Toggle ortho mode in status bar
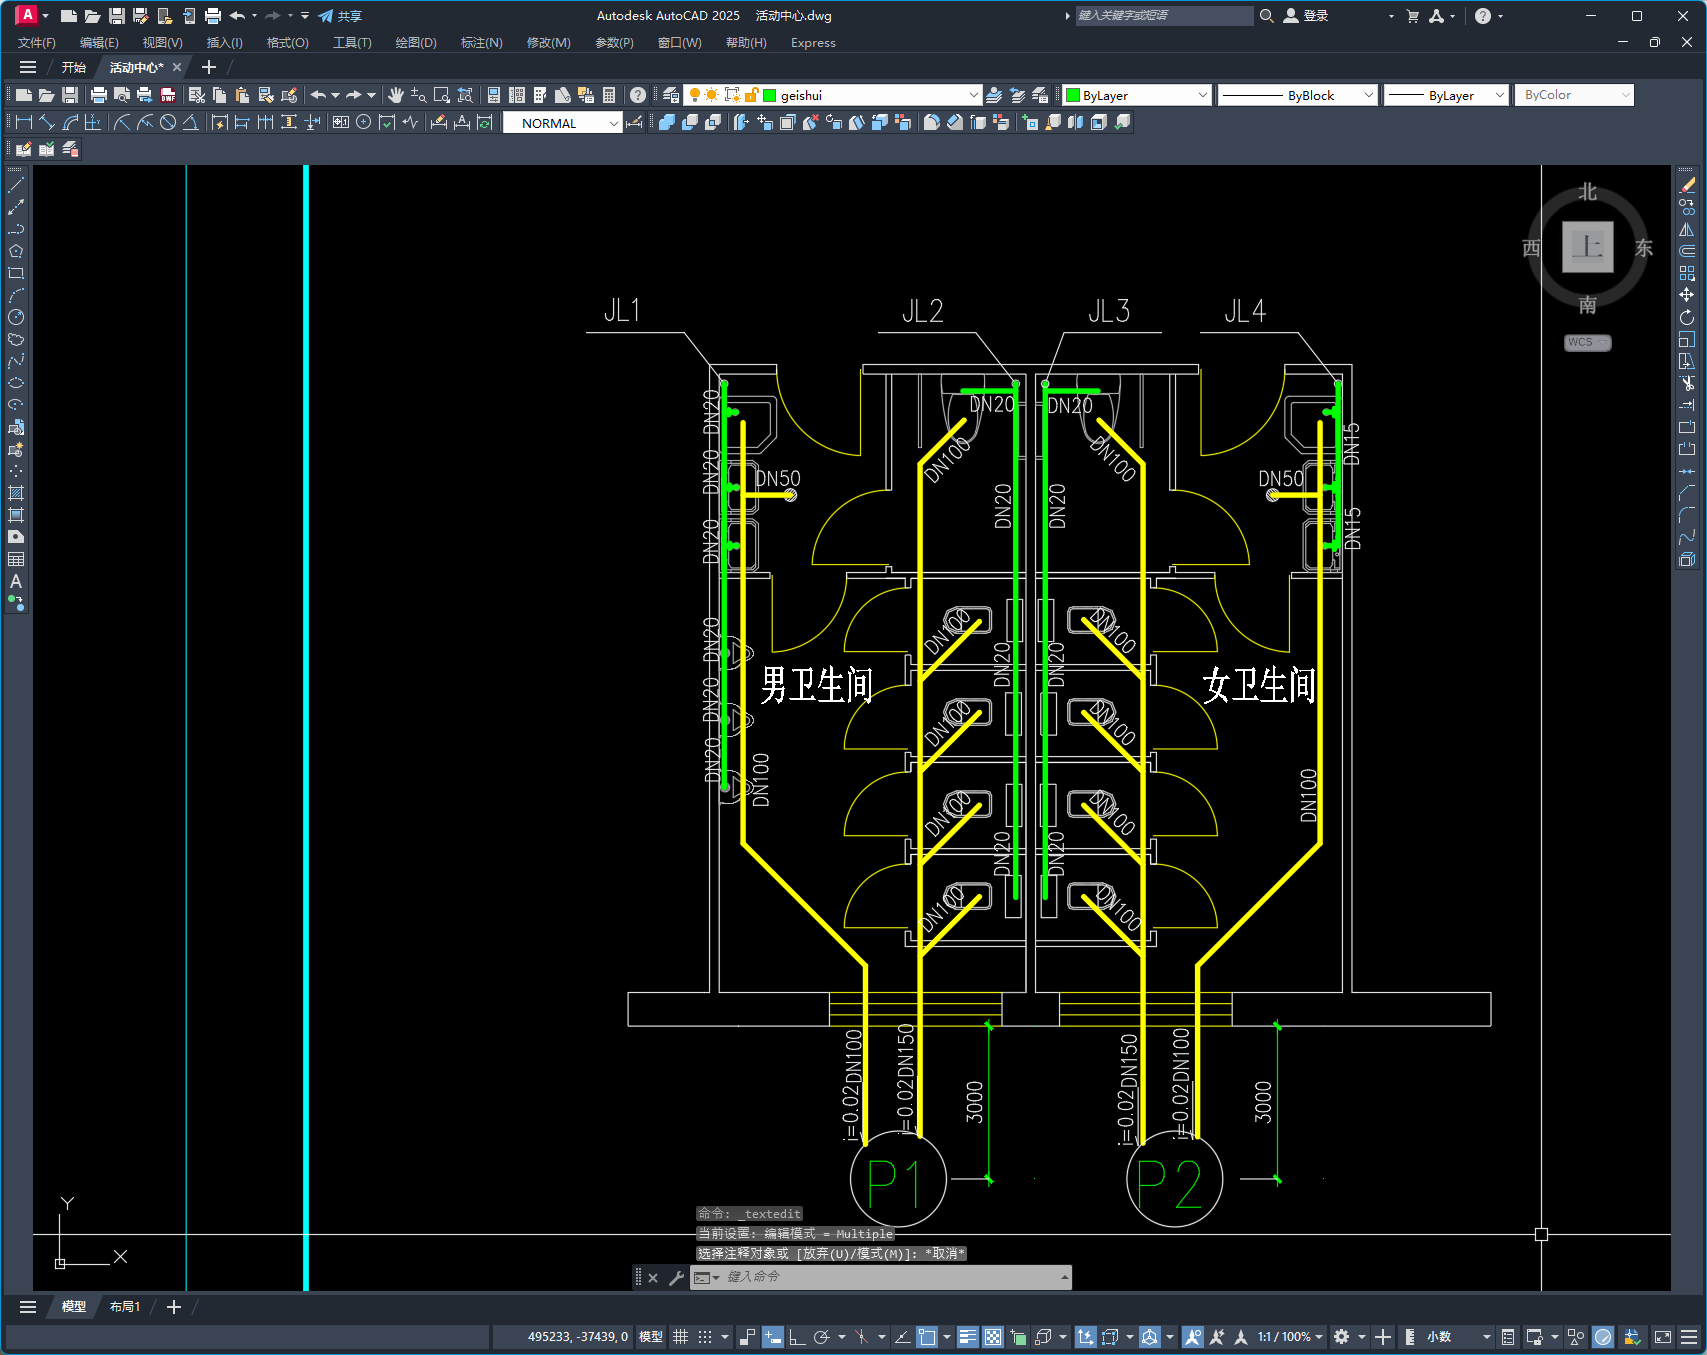This screenshot has width=1707, height=1355. pos(797,1337)
